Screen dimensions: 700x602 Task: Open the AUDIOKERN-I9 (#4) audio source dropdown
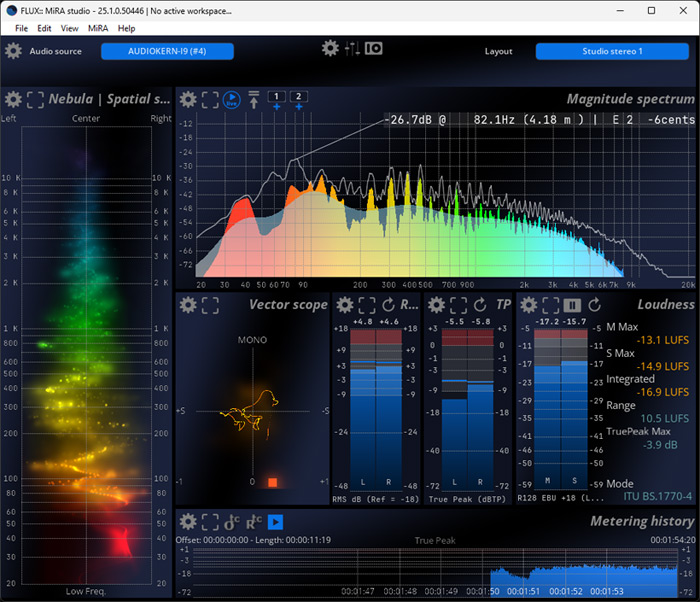tap(167, 51)
